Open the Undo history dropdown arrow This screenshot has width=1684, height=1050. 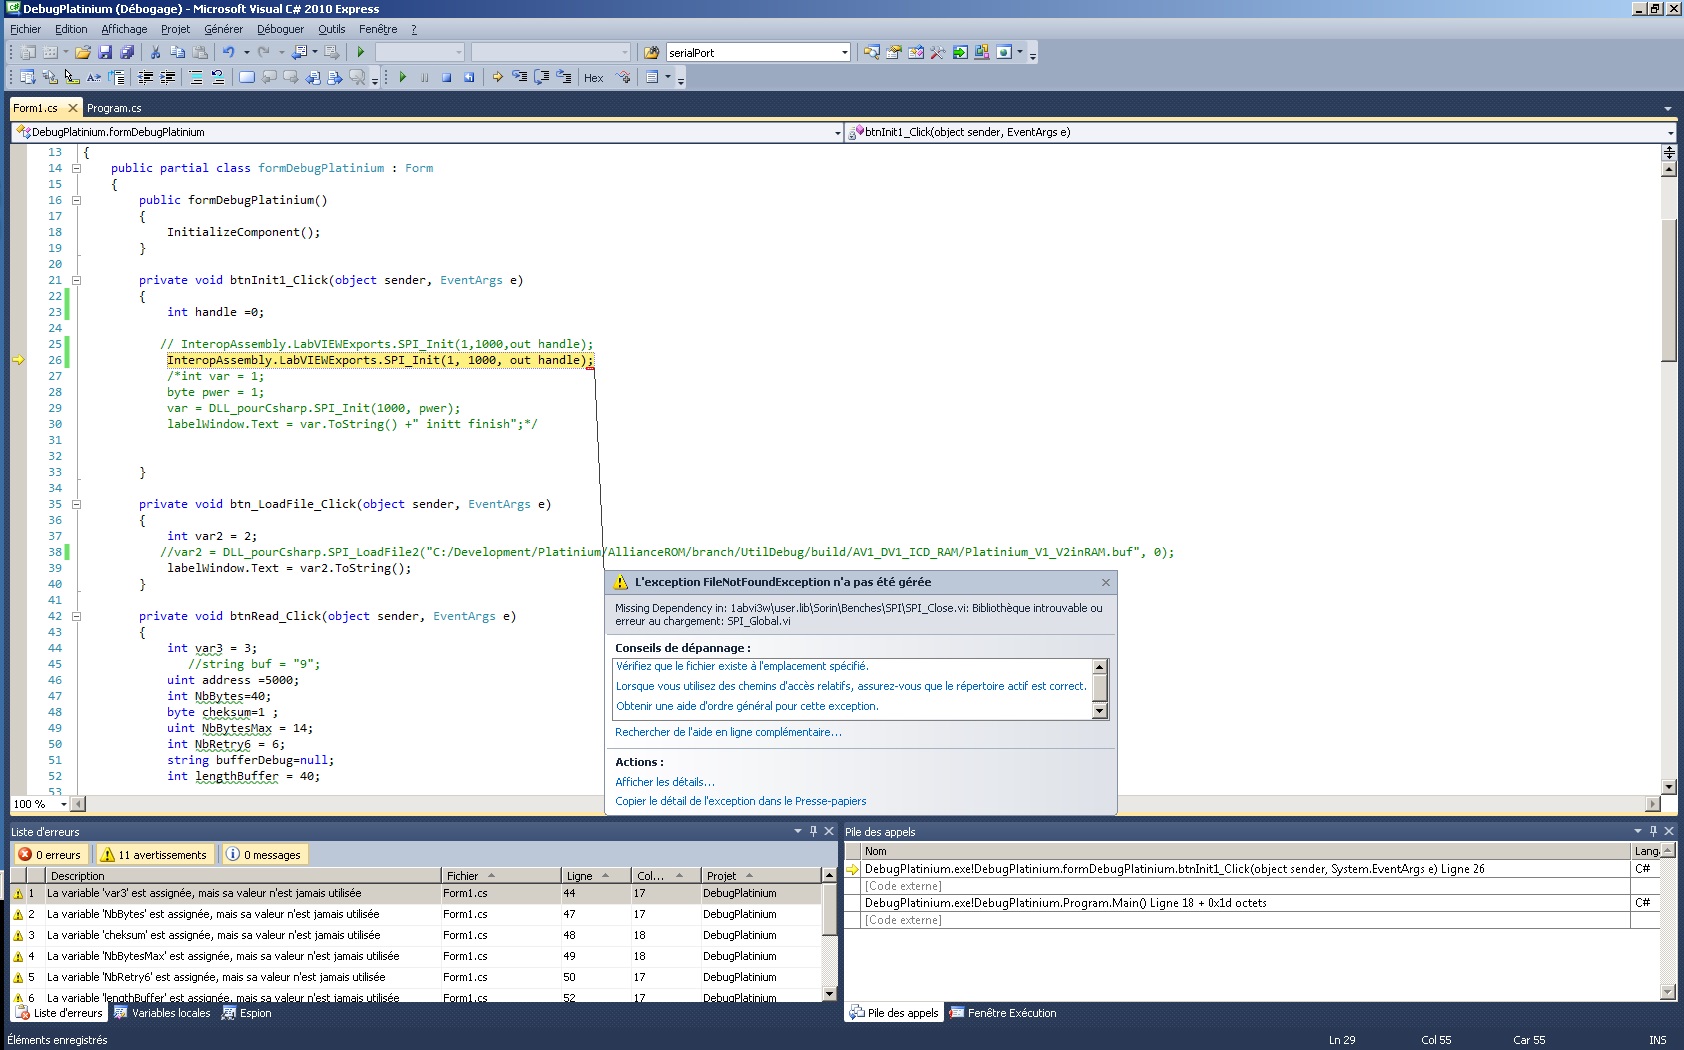[x=247, y=52]
